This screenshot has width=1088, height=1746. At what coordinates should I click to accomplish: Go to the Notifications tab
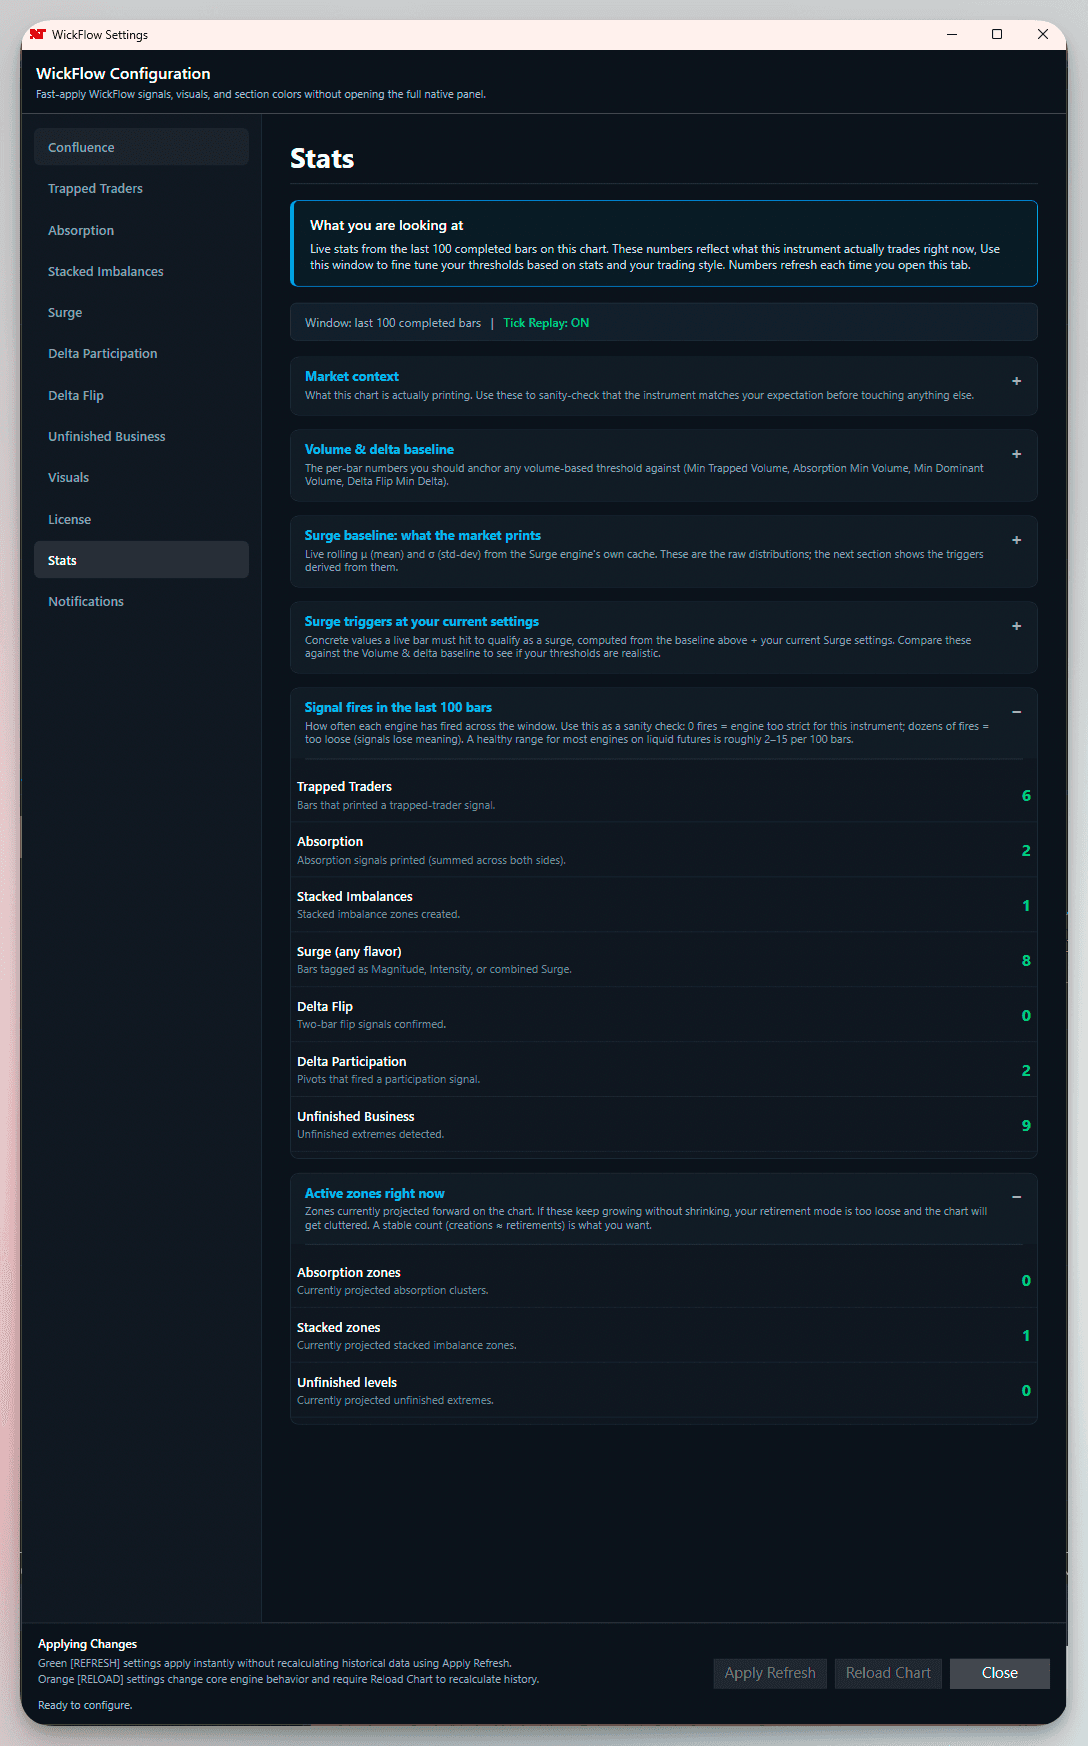[x=141, y=602]
